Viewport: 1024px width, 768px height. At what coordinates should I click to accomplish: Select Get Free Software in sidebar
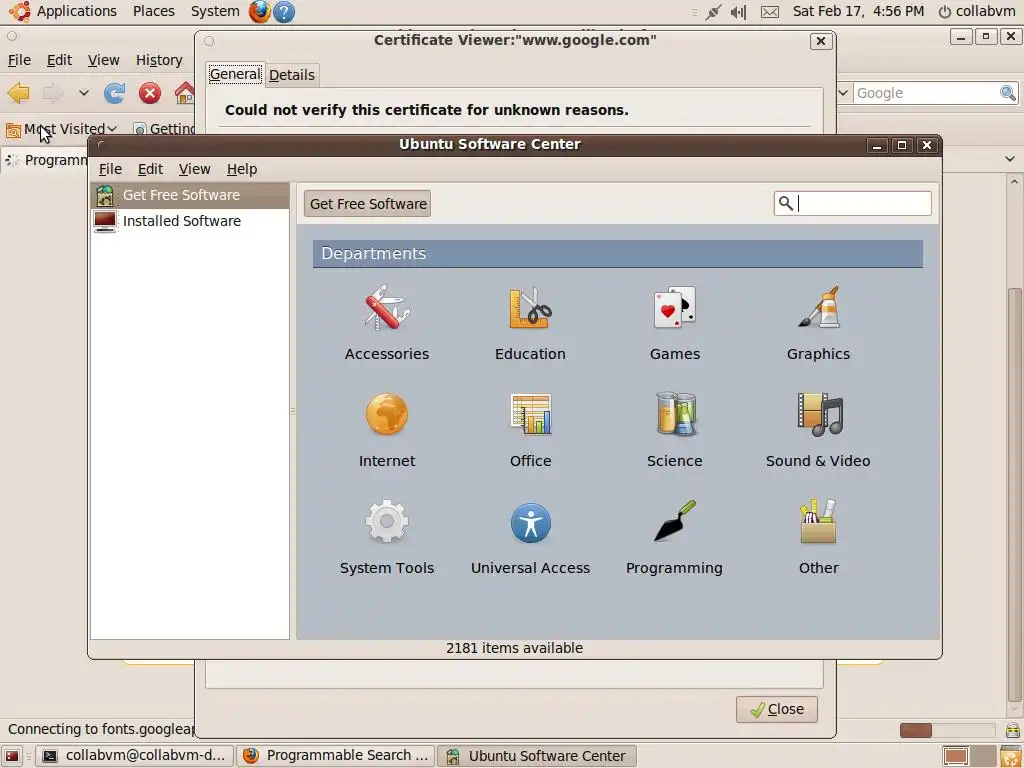189,195
